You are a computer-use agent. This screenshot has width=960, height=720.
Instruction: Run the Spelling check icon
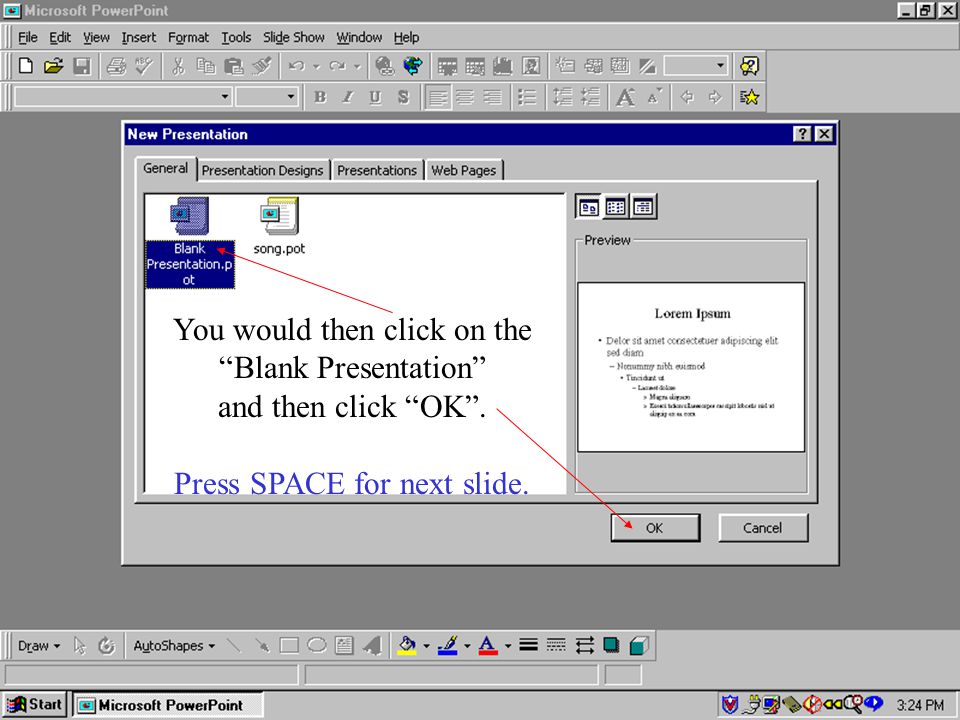(x=143, y=66)
